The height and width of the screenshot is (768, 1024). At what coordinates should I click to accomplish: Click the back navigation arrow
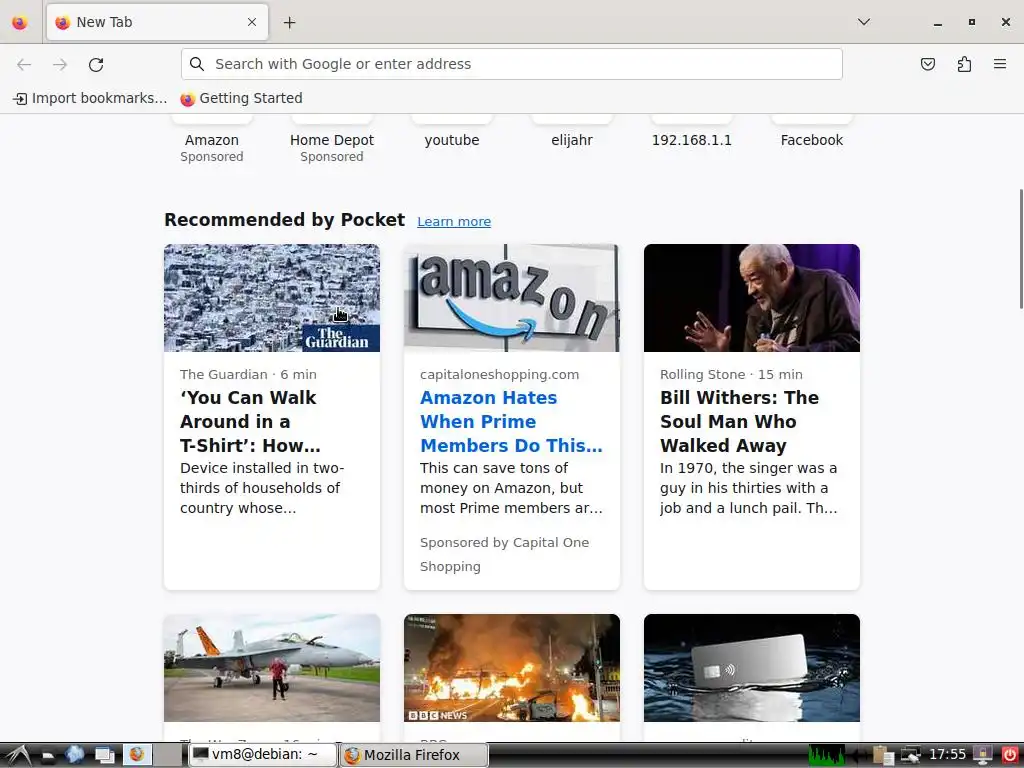(x=24, y=64)
